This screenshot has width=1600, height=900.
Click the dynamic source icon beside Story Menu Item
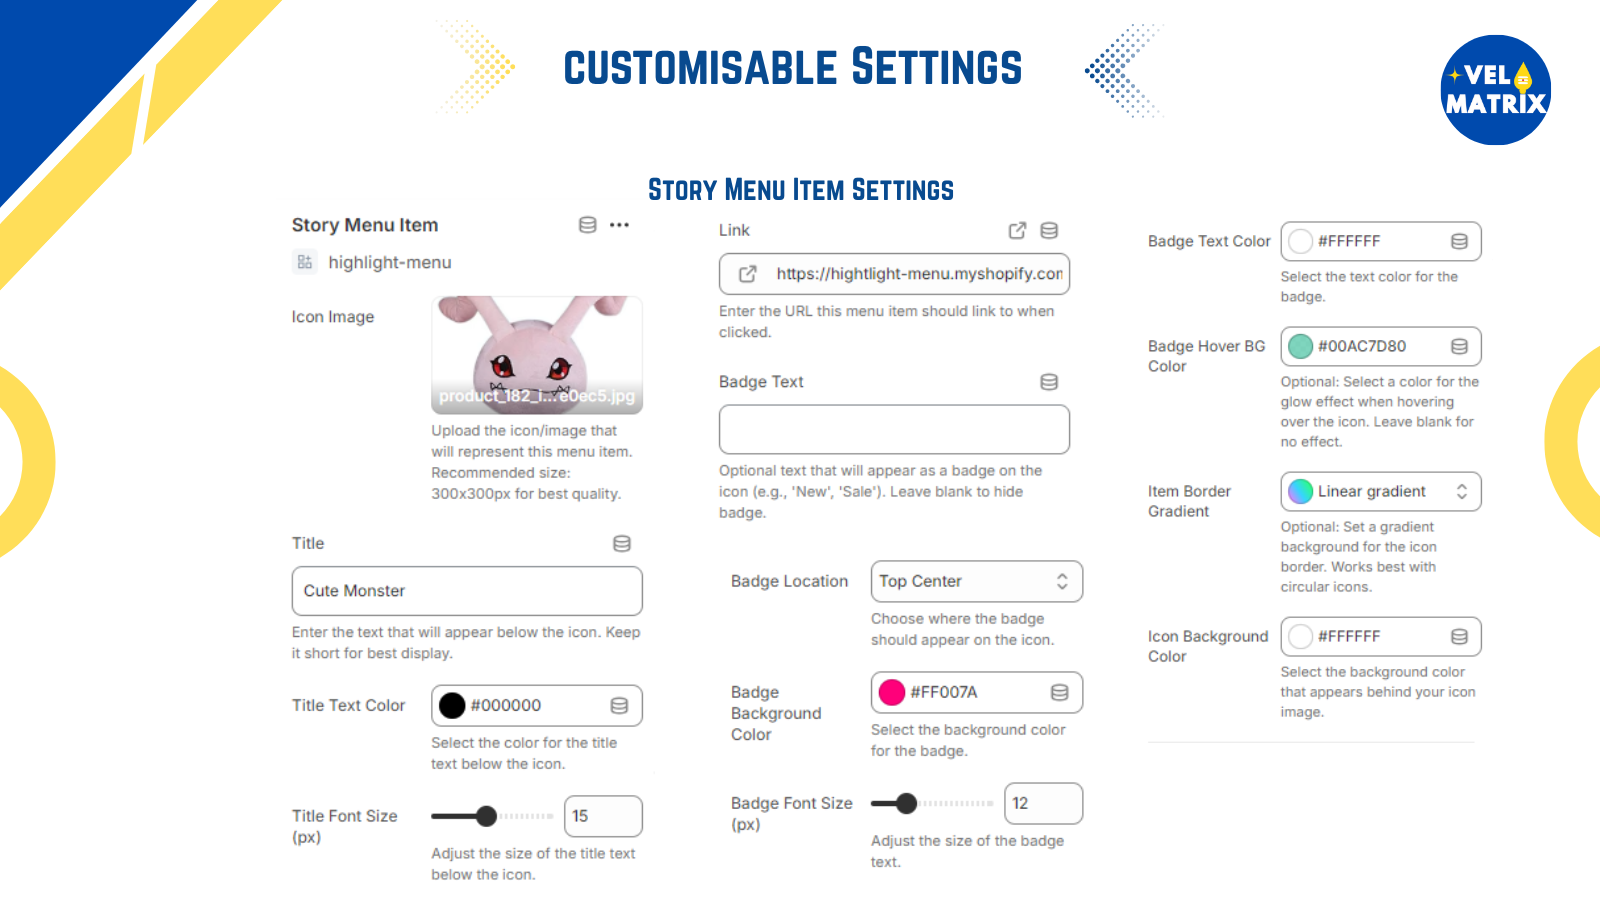588,225
